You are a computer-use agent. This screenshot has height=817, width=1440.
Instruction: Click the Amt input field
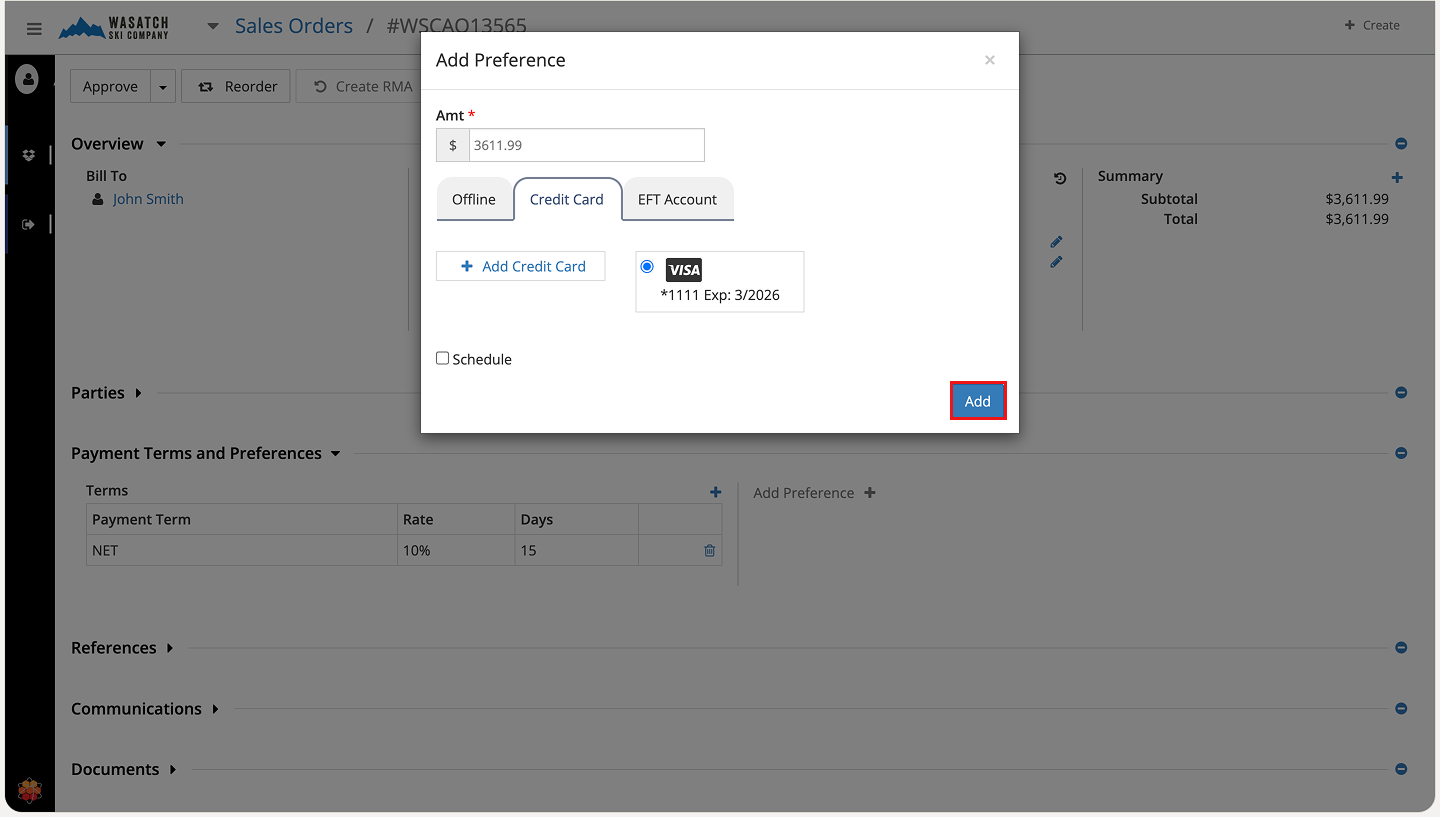pyautogui.click(x=585, y=145)
